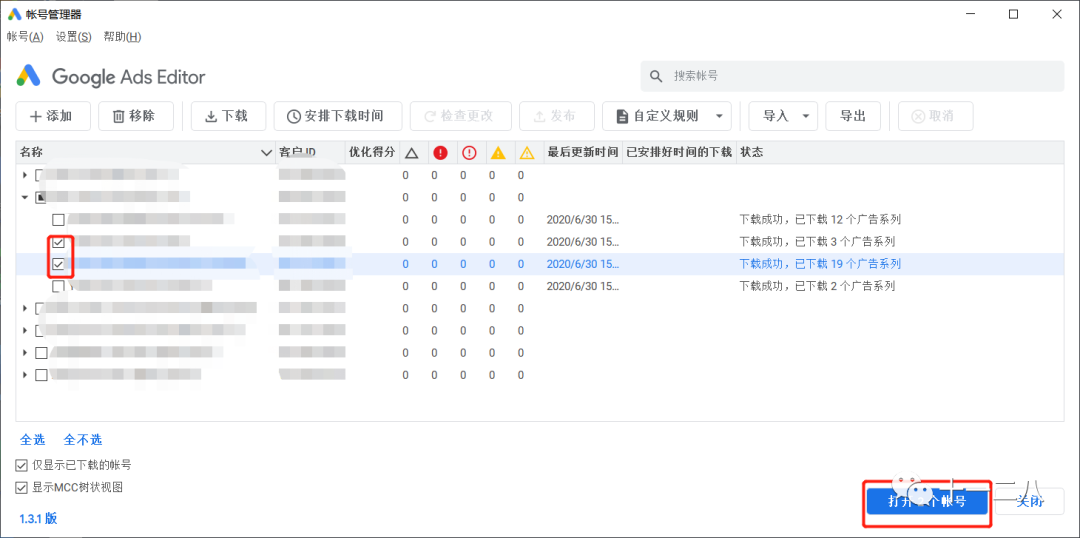The height and width of the screenshot is (538, 1080).
Task: Sort by the 优化得分 column header
Action: click(372, 153)
